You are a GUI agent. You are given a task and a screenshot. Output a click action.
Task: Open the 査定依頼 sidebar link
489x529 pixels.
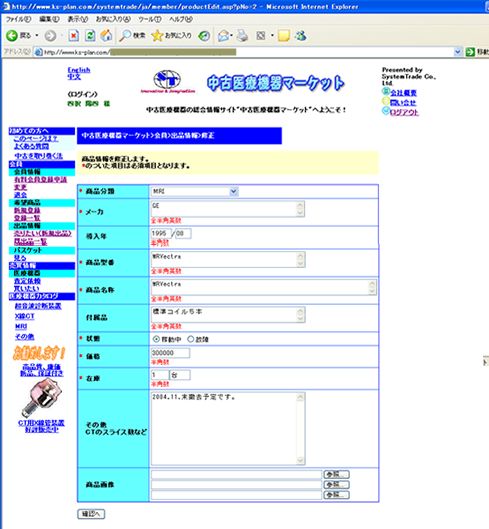click(27, 281)
